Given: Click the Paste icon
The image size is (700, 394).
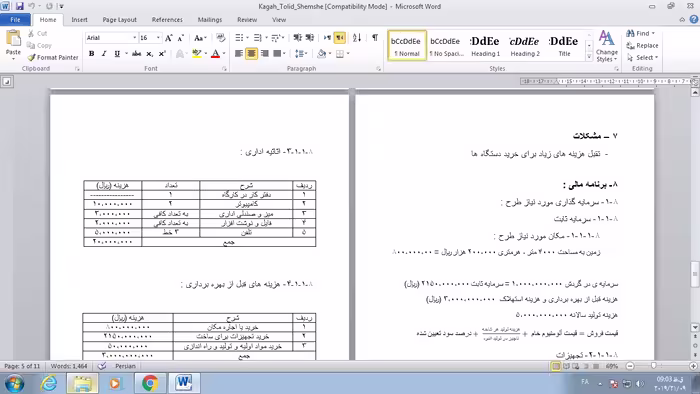Looking at the screenshot, I should coord(13,39).
